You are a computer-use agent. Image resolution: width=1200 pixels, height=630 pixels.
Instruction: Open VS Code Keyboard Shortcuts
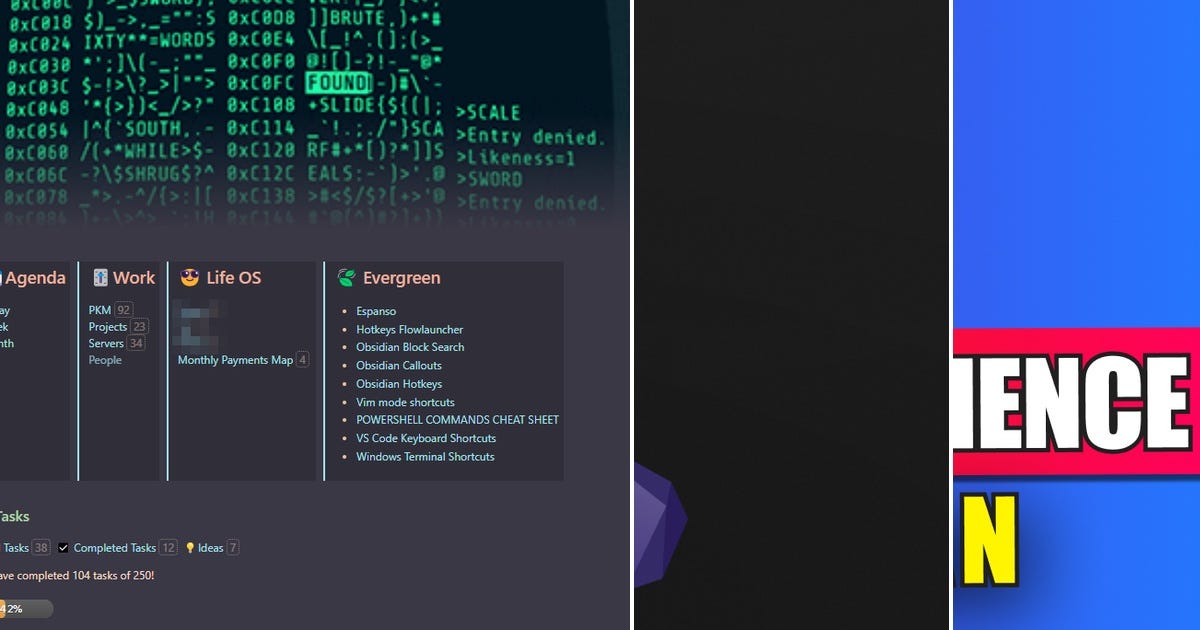(427, 438)
